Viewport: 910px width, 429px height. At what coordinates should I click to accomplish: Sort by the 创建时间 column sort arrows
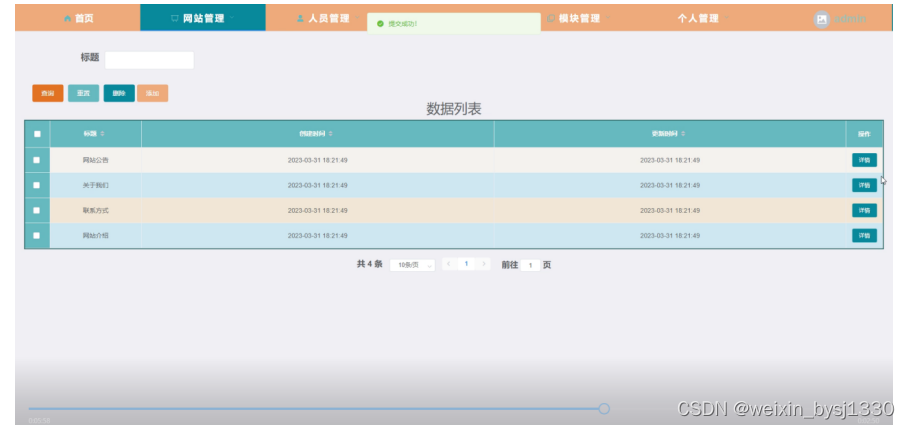coord(331,134)
